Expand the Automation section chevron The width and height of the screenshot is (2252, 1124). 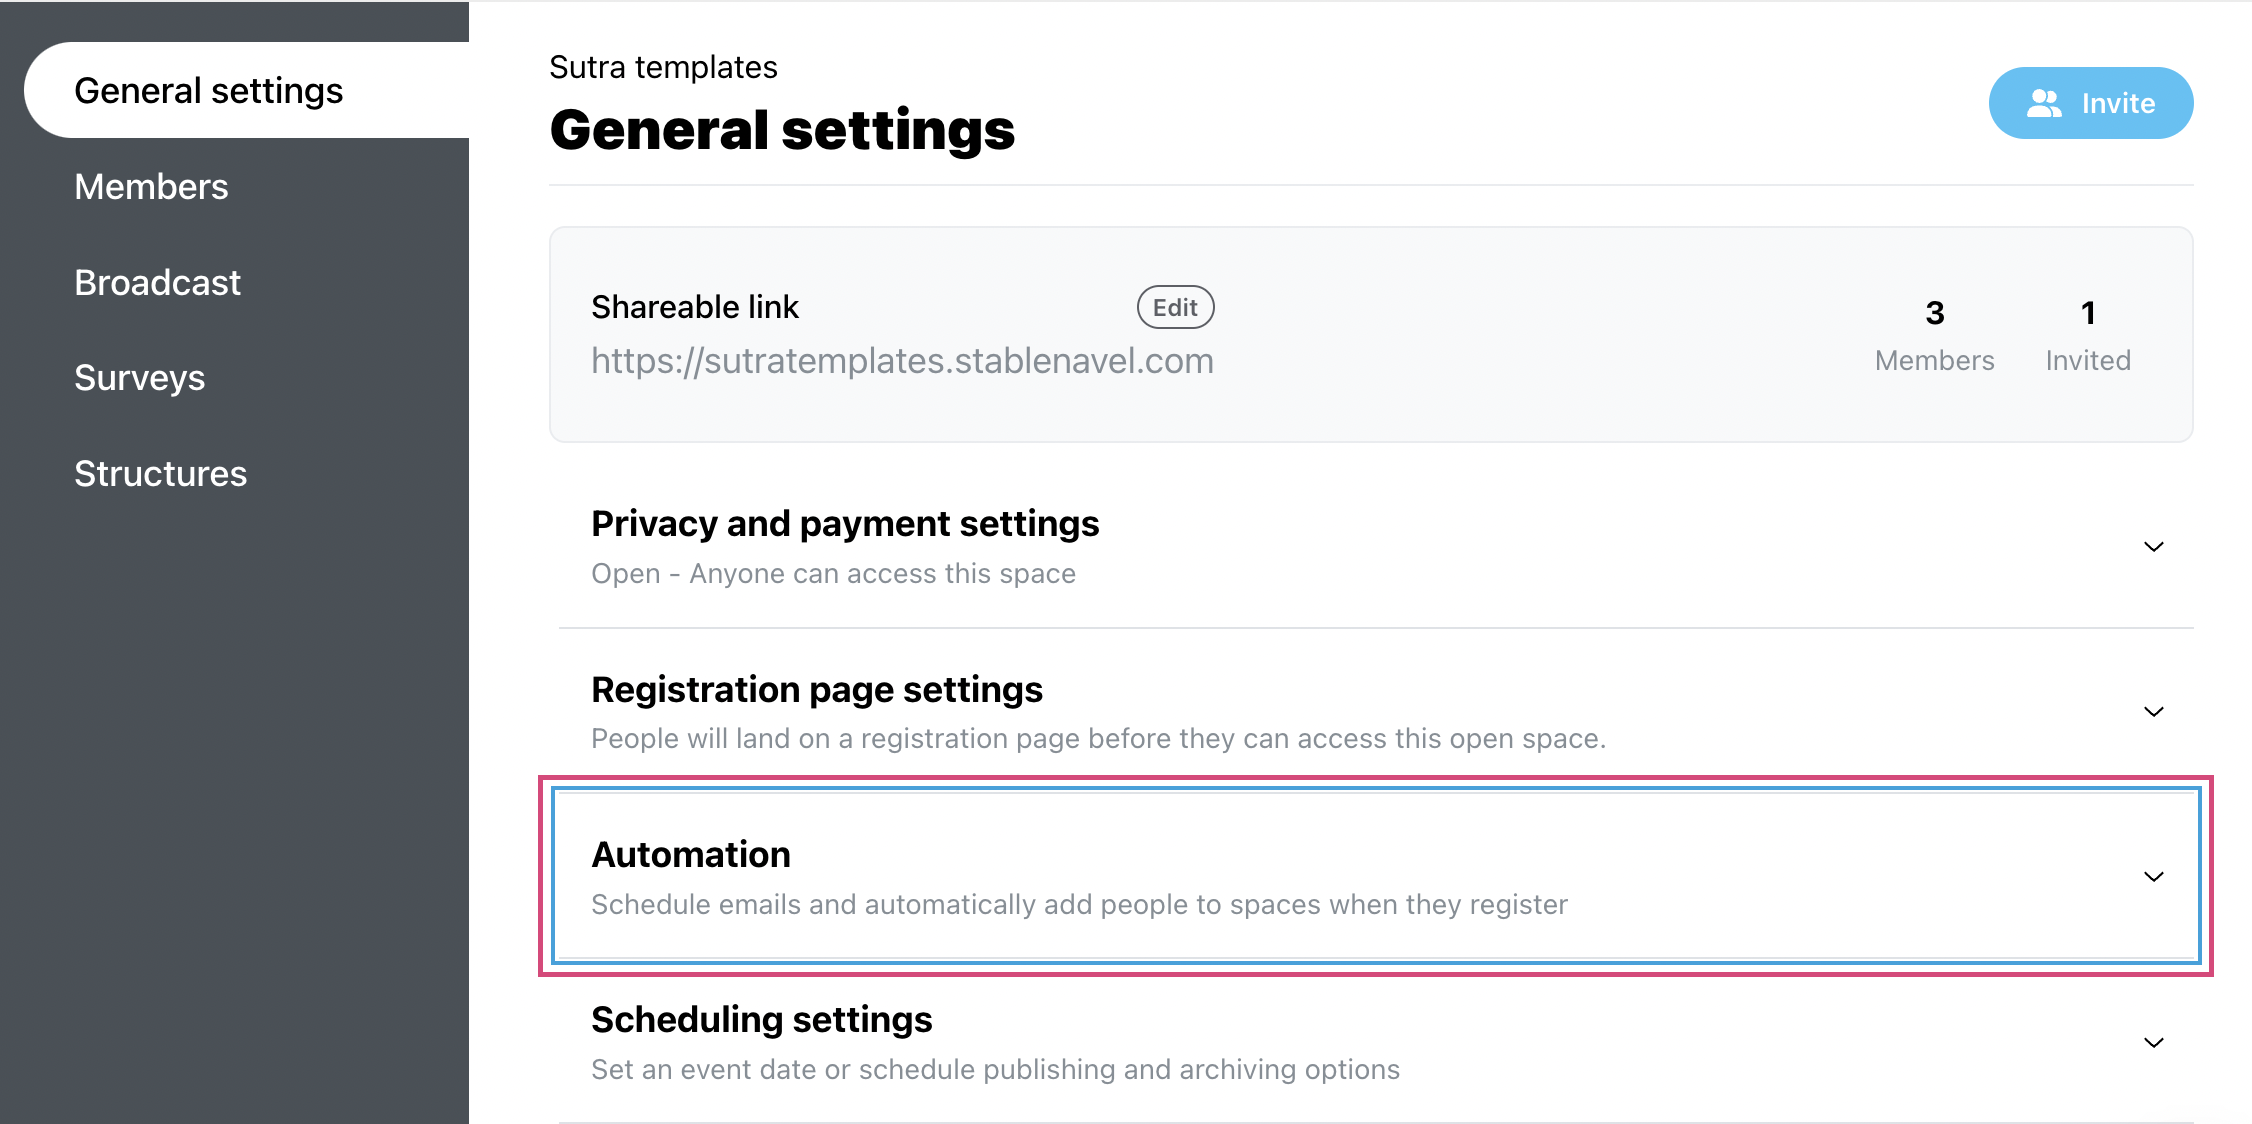pyautogui.click(x=2154, y=877)
